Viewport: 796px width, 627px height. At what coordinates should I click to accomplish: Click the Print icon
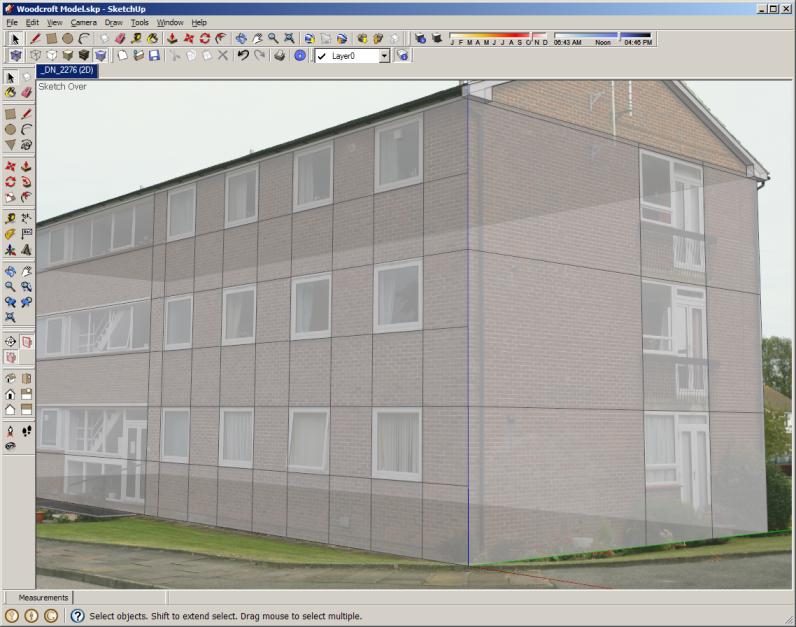pos(279,55)
